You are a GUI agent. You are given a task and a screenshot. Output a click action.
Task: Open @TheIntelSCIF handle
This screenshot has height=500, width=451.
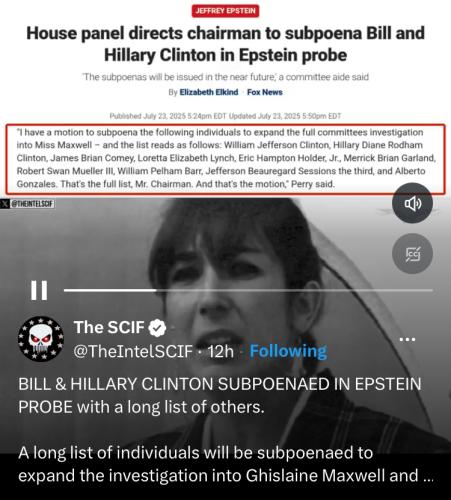[x=133, y=351]
